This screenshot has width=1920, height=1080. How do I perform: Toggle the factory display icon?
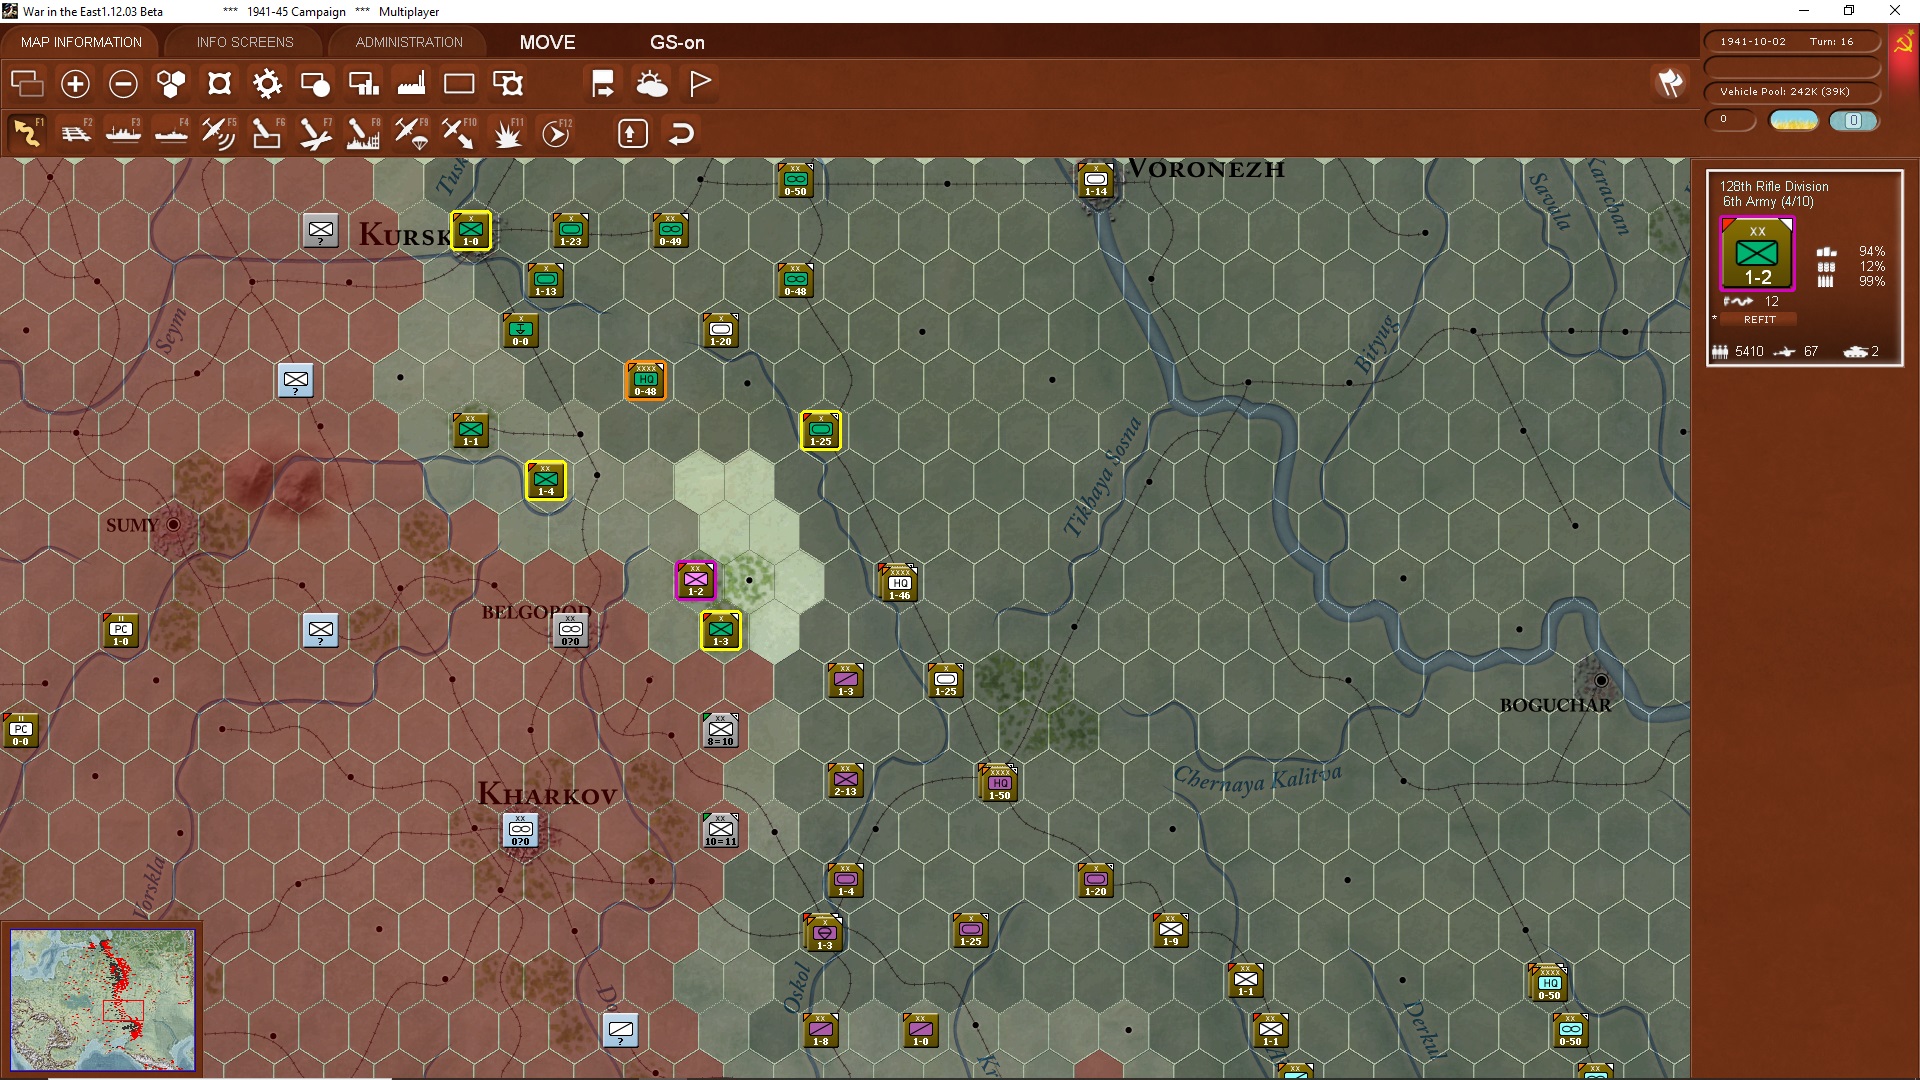click(x=411, y=84)
